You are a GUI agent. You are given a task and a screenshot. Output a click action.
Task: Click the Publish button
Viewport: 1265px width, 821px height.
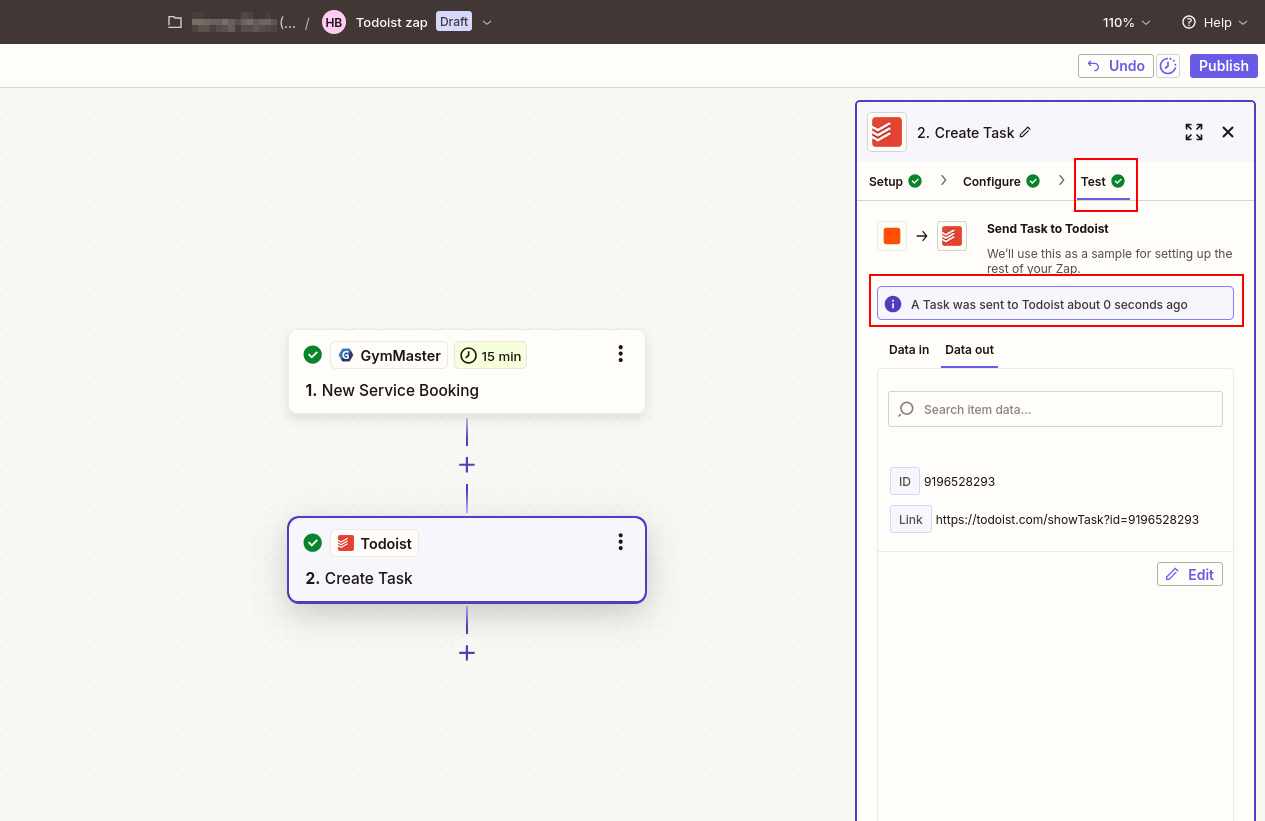coord(1223,66)
